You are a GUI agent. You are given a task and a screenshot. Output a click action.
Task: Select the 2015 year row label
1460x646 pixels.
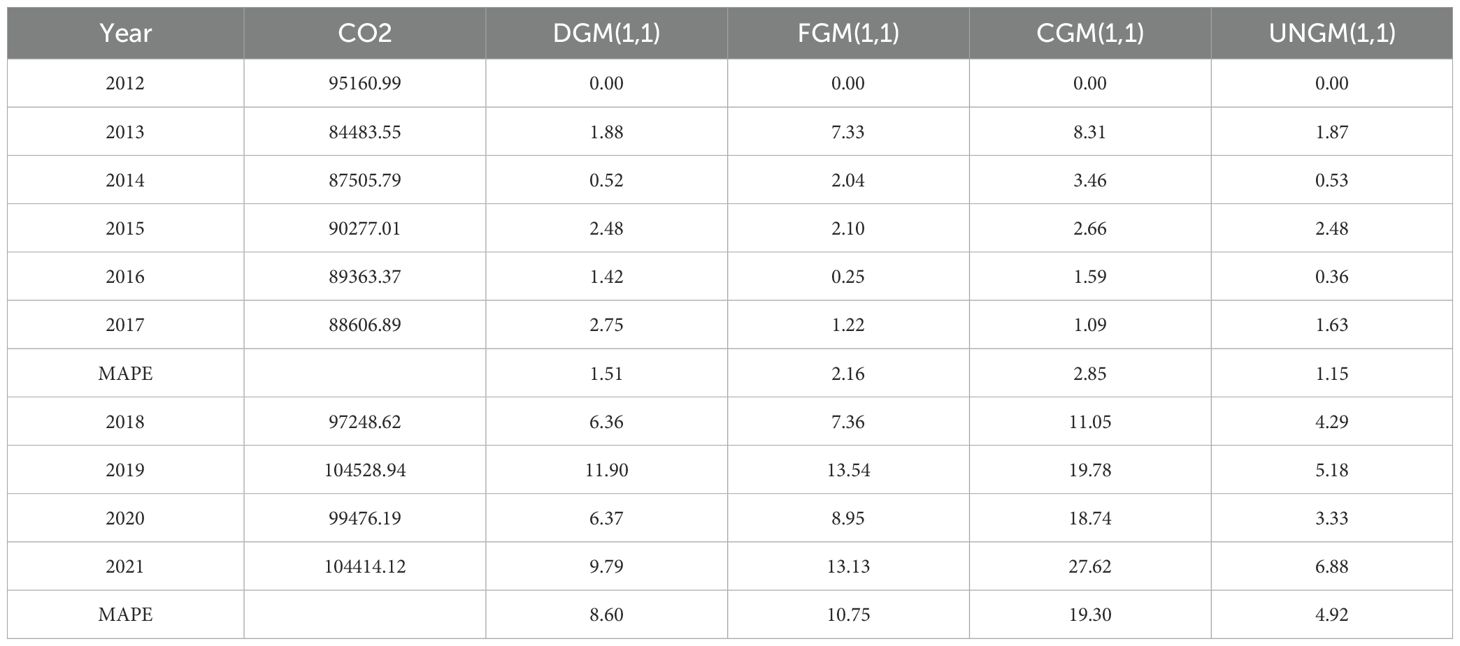pyautogui.click(x=125, y=229)
